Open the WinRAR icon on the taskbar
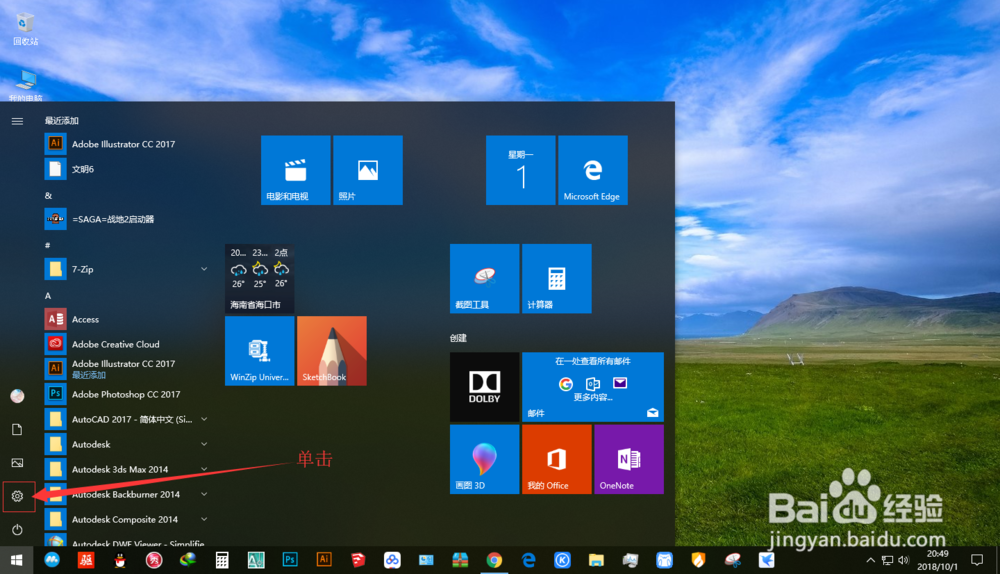 (460, 560)
